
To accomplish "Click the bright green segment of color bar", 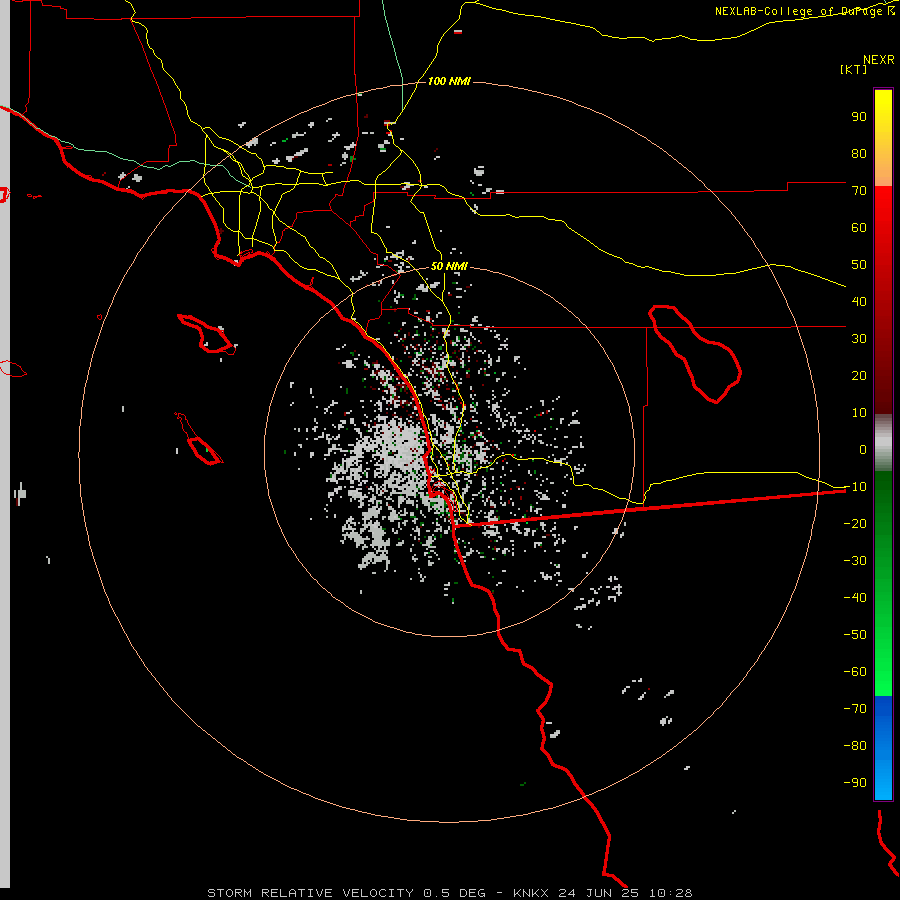I will pyautogui.click(x=883, y=583).
